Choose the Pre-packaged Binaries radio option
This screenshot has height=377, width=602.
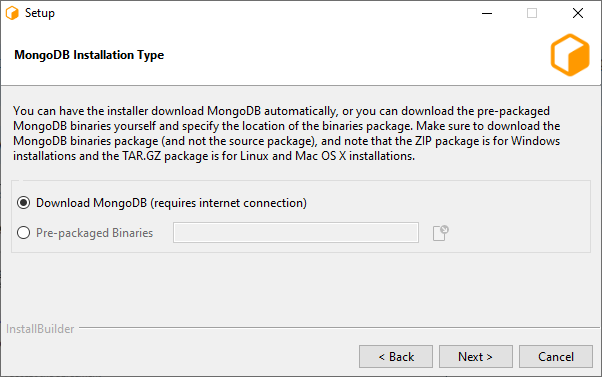point(23,233)
